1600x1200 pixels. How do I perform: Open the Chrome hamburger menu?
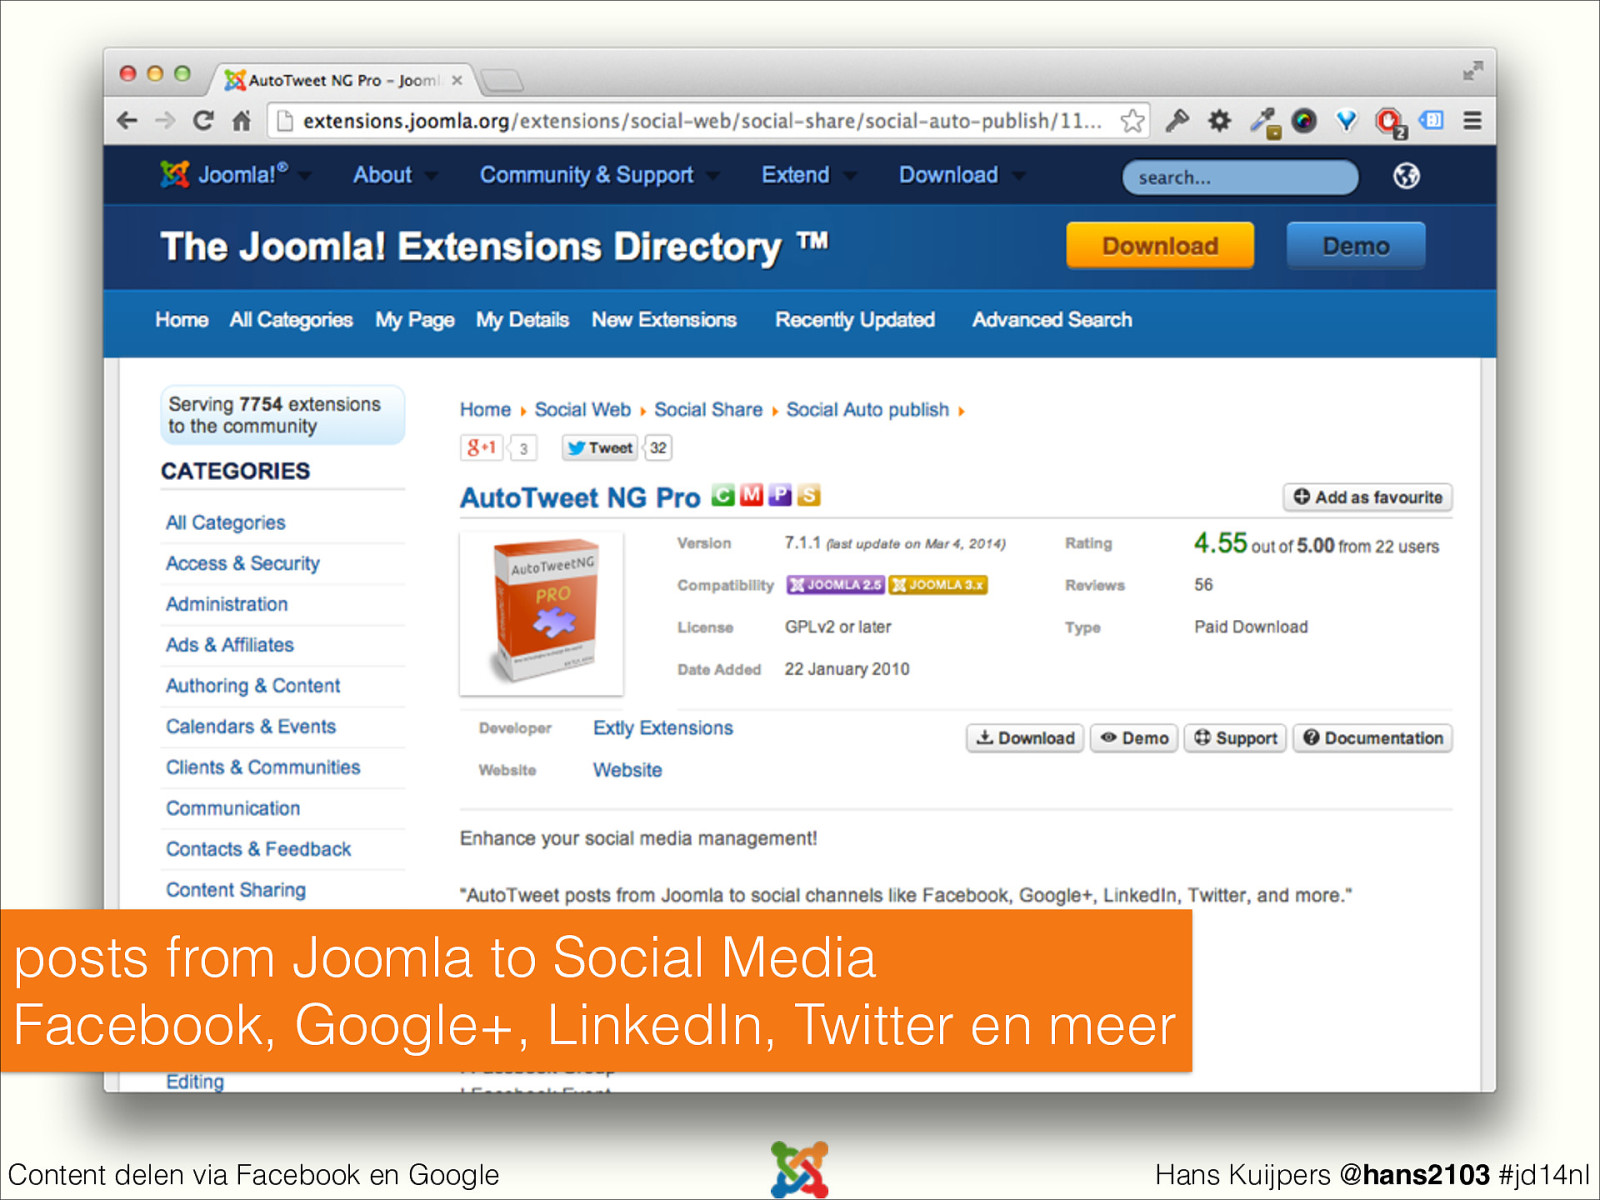coord(1472,121)
